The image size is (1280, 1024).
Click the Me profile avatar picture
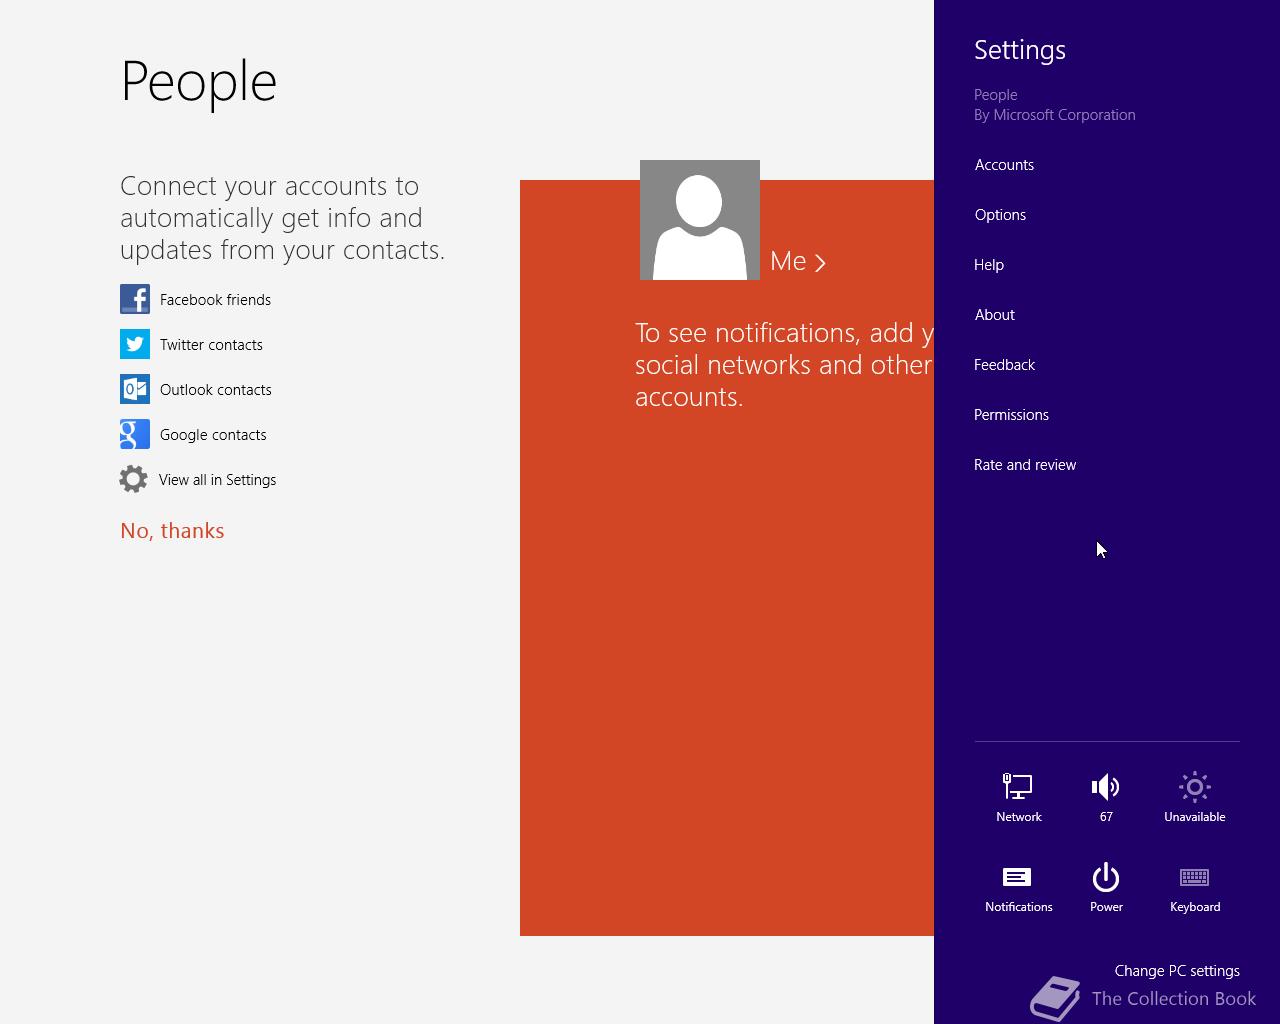tap(700, 220)
